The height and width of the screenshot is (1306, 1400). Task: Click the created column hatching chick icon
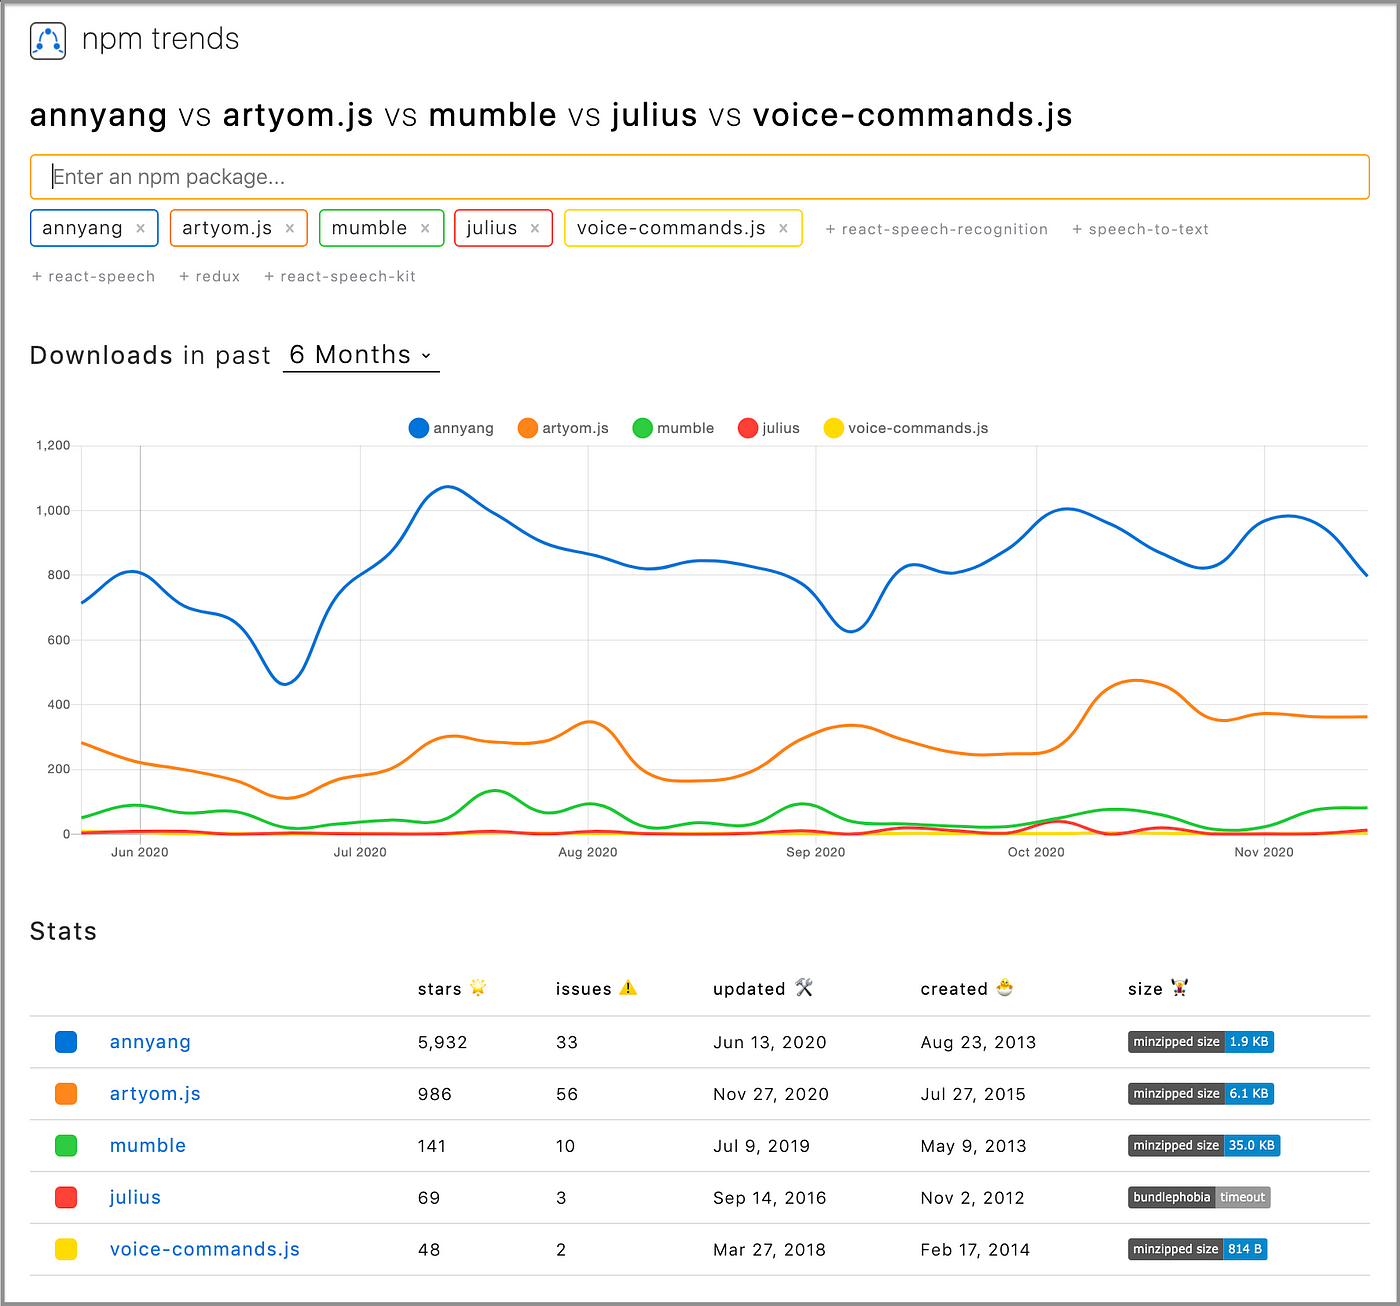coord(1005,988)
